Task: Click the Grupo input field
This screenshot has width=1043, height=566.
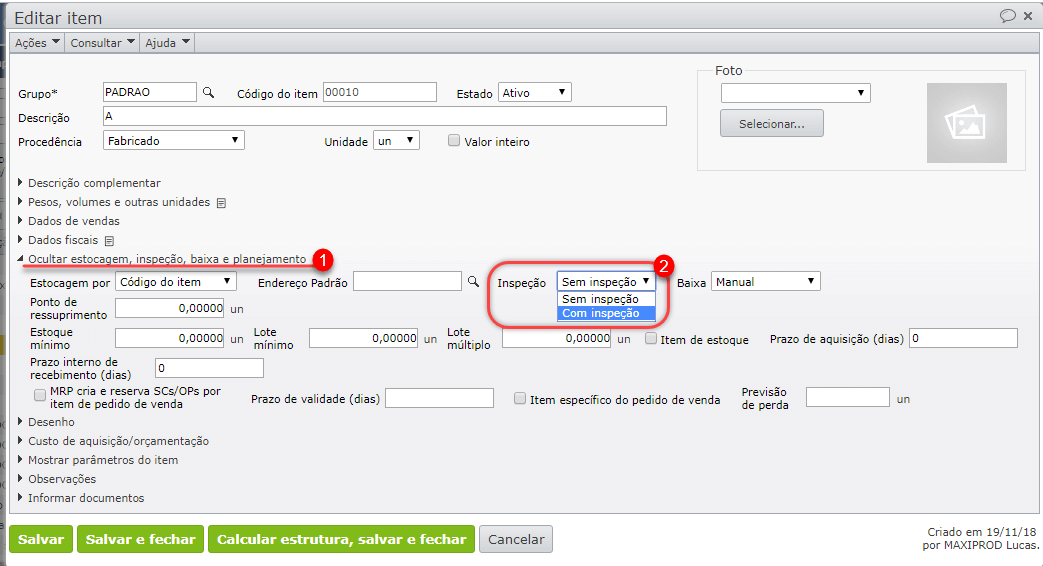Action: pos(150,92)
